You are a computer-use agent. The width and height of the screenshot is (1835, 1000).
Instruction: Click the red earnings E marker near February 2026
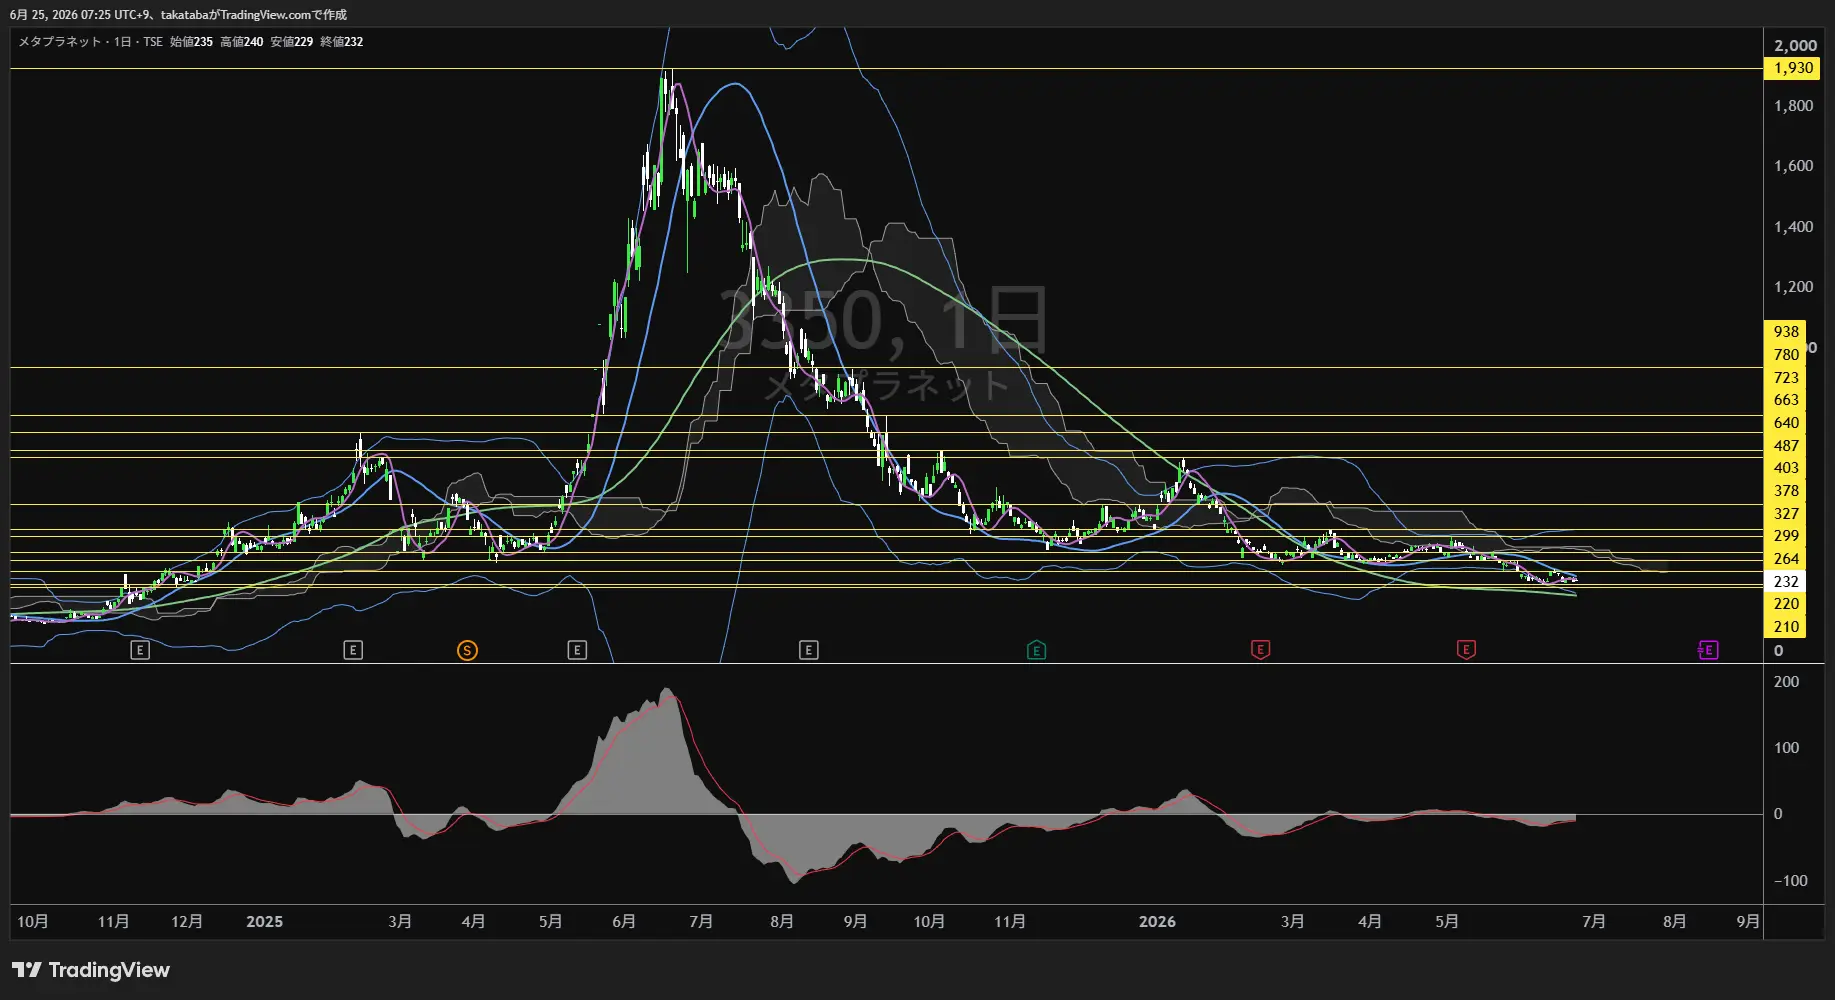pyautogui.click(x=1261, y=650)
